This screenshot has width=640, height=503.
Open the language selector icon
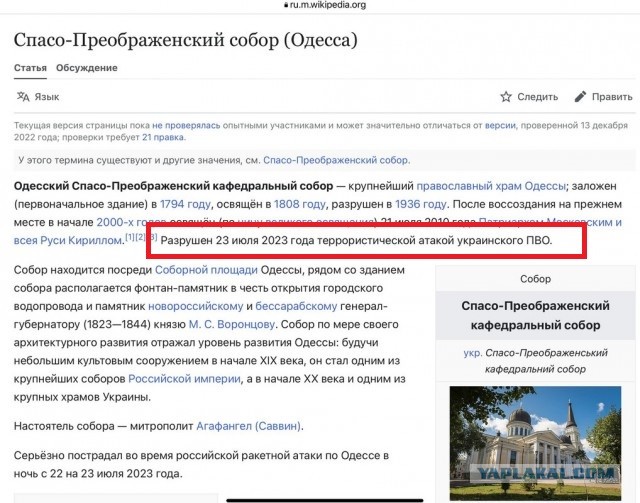pos(23,97)
